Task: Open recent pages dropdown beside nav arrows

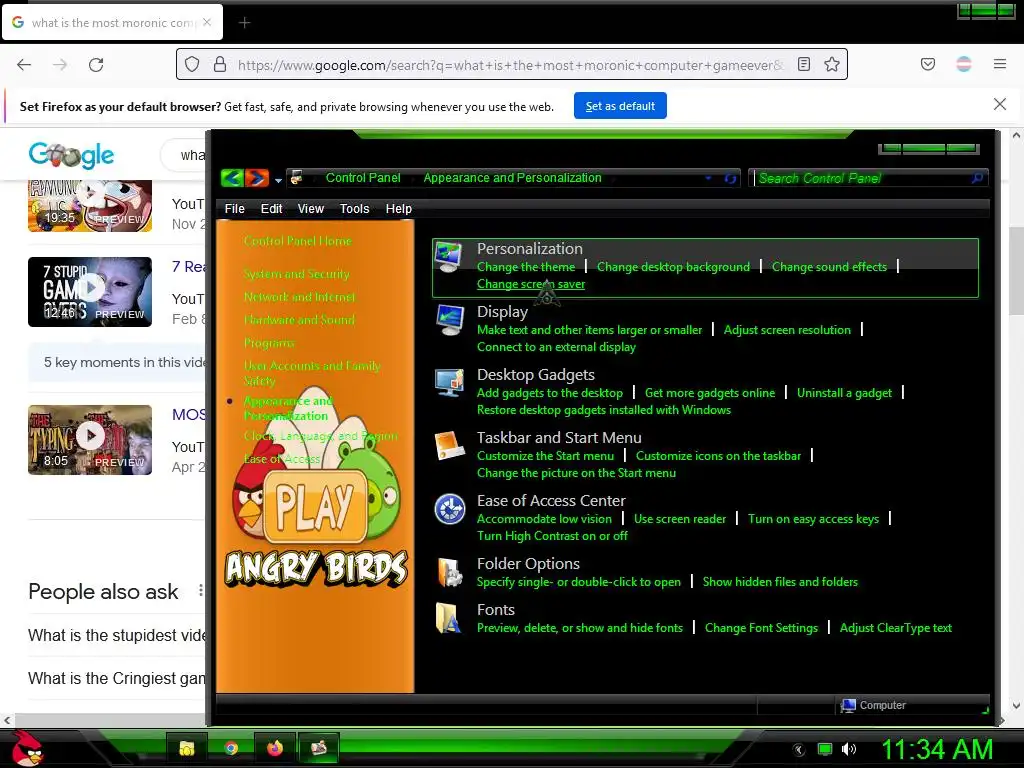Action: [x=278, y=180]
